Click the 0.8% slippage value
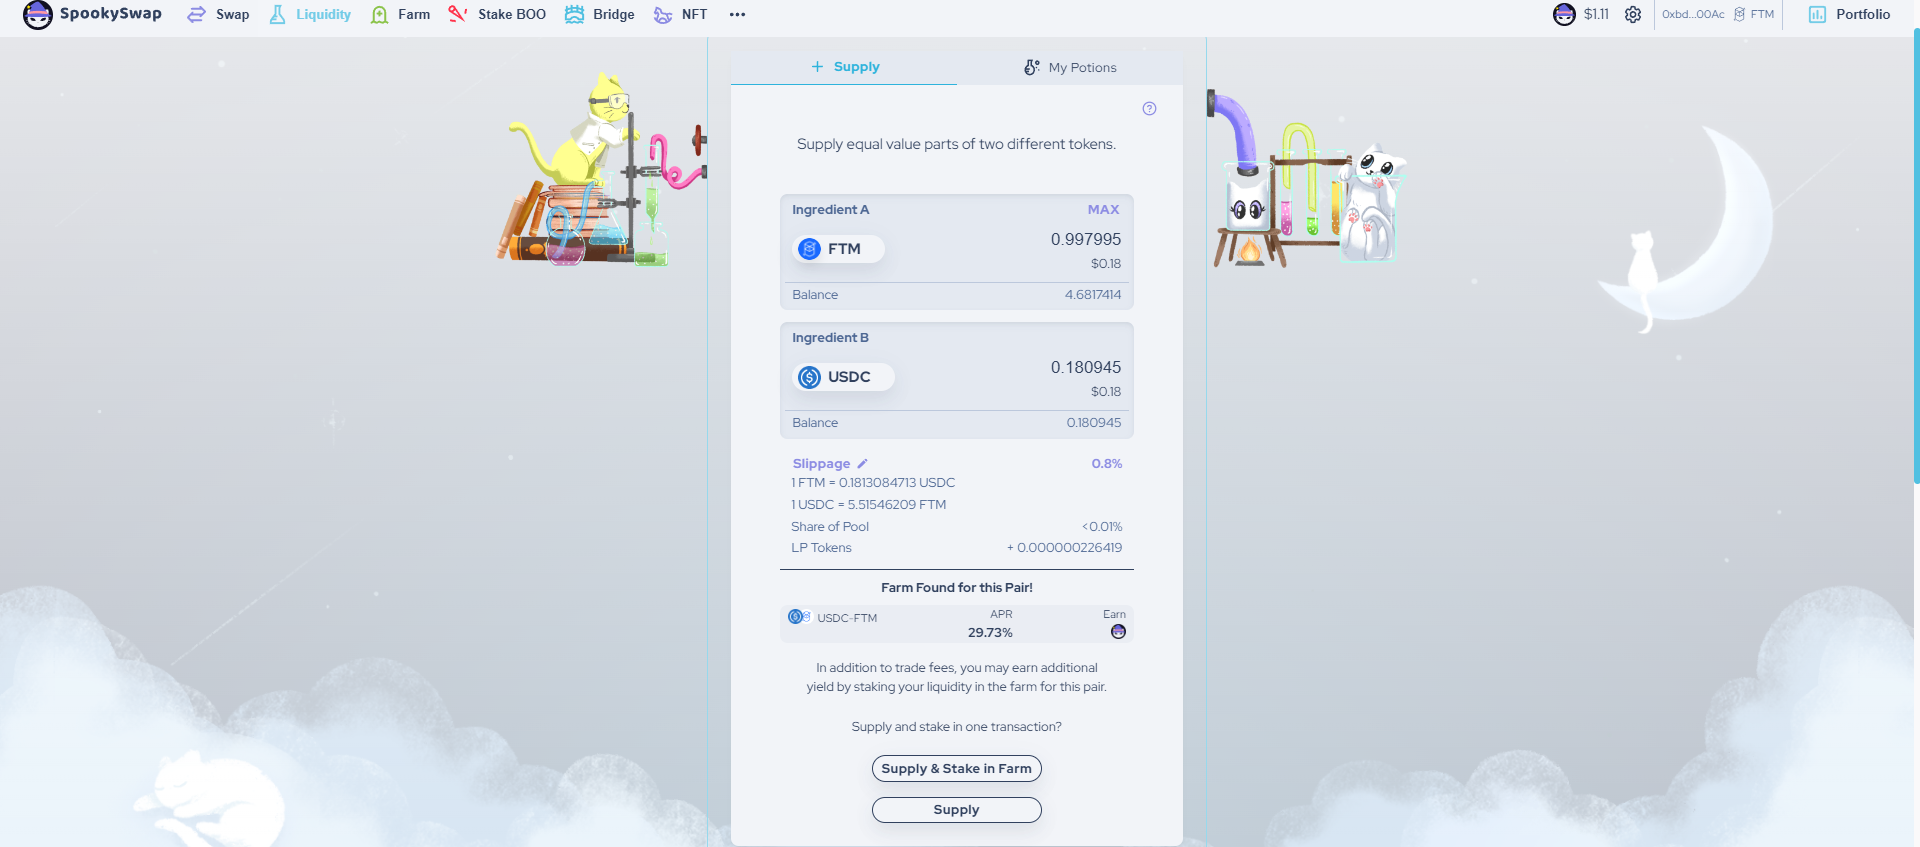Viewport: 1920px width, 847px height. (1106, 464)
